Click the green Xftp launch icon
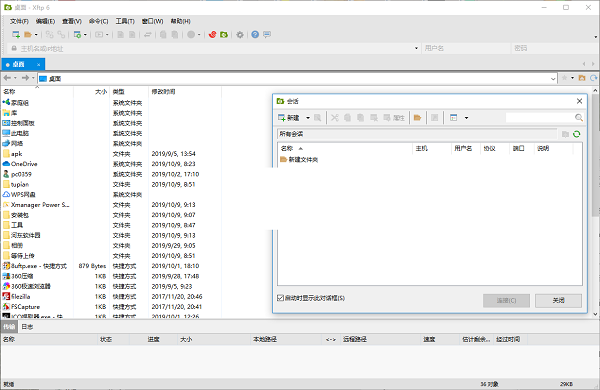 coord(224,34)
